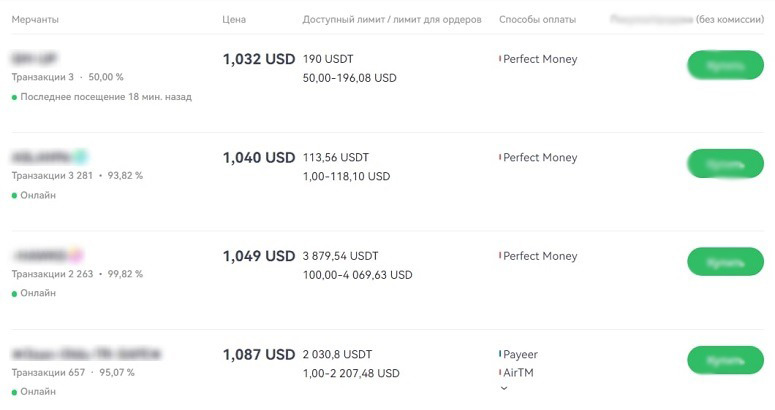Click the 'Мерчанты' column header
Image resolution: width=775 pixels, height=410 pixels.
coord(36,19)
